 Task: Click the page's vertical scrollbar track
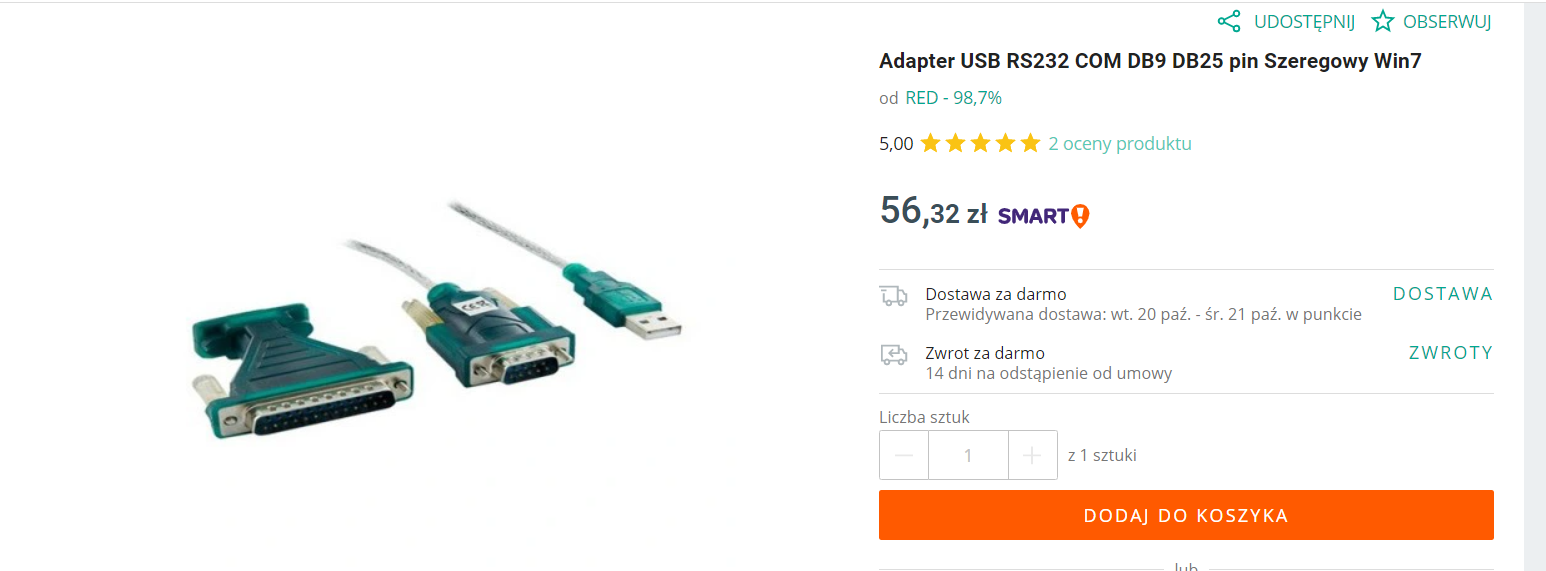(x=1534, y=300)
